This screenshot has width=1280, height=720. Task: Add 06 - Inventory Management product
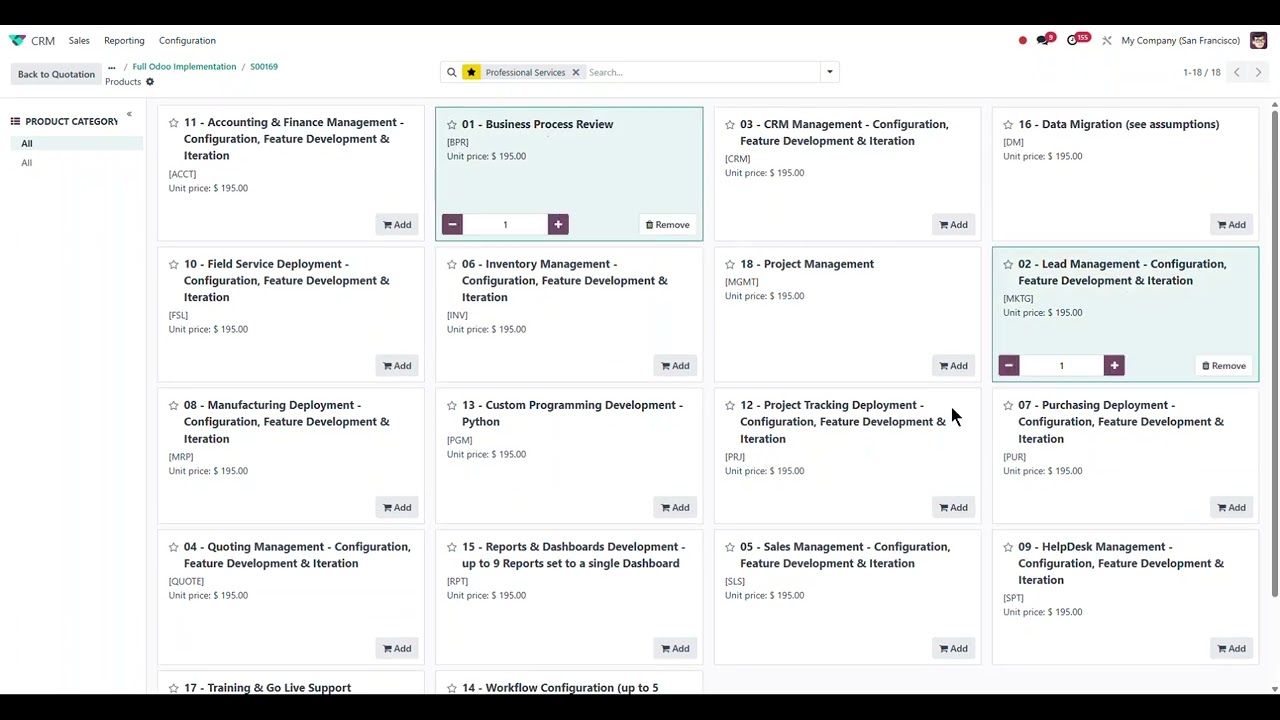coord(675,366)
